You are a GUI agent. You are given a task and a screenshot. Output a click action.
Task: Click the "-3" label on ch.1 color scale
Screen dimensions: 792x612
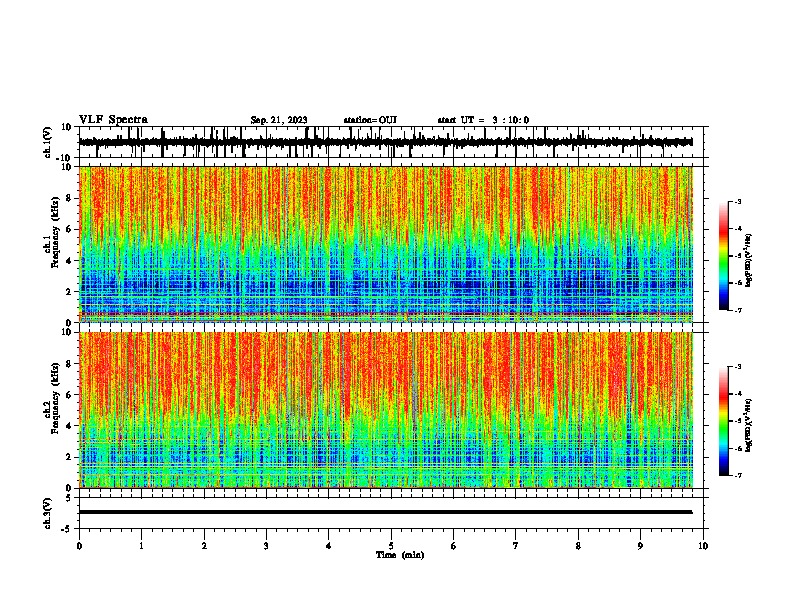[738, 201]
